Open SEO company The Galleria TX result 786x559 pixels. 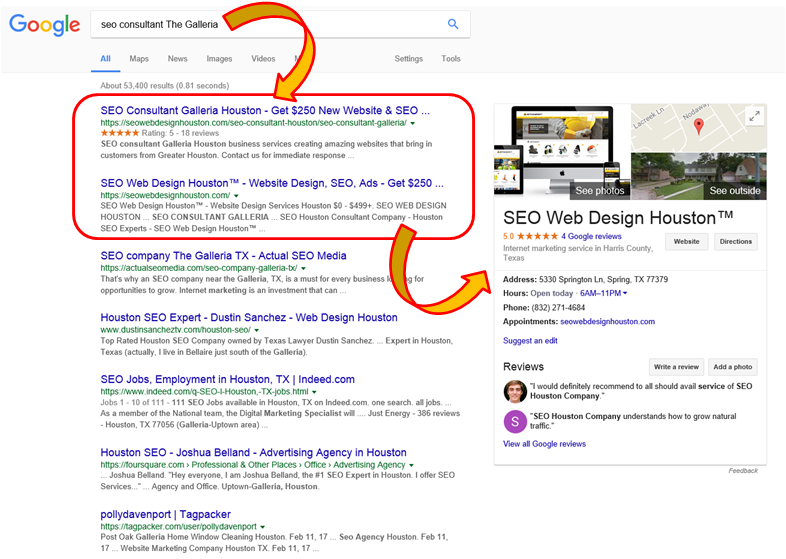click(223, 256)
